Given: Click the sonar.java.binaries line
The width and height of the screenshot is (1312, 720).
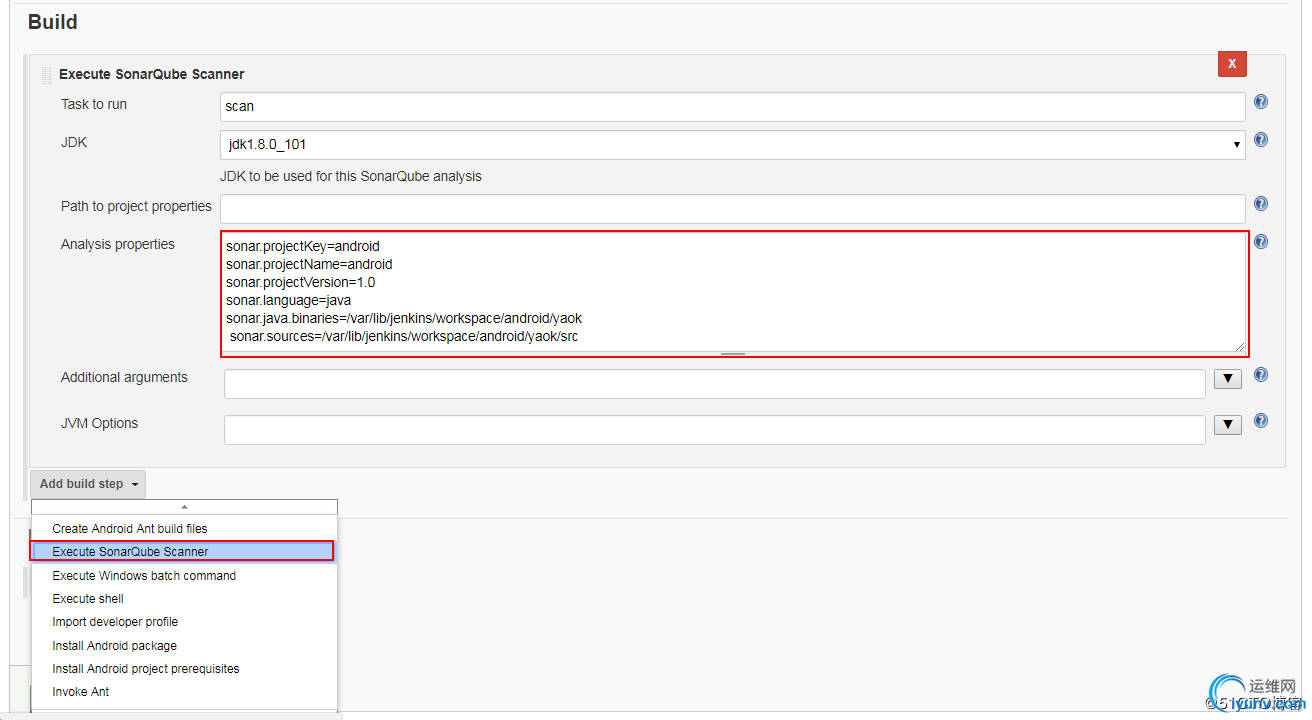Looking at the screenshot, I should pyautogui.click(x=404, y=318).
